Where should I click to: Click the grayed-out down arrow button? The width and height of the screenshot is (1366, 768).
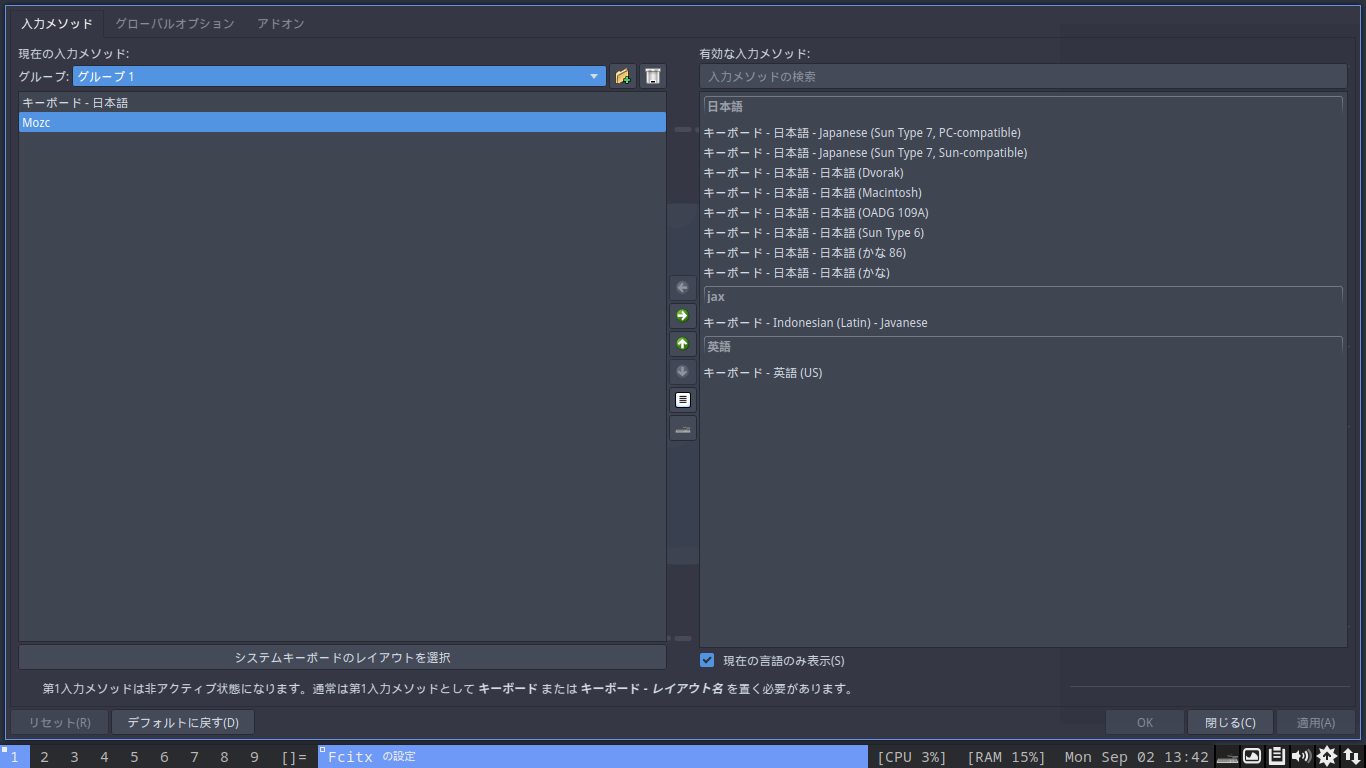click(x=683, y=372)
